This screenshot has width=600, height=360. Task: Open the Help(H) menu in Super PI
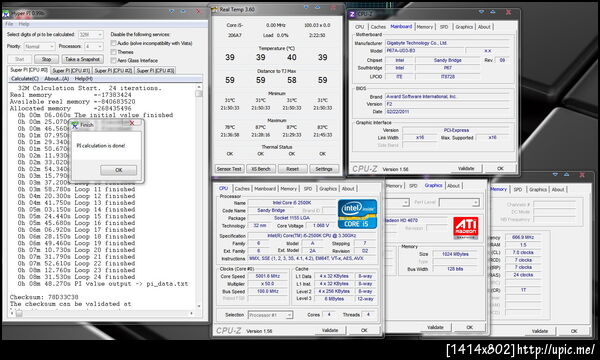point(83,78)
